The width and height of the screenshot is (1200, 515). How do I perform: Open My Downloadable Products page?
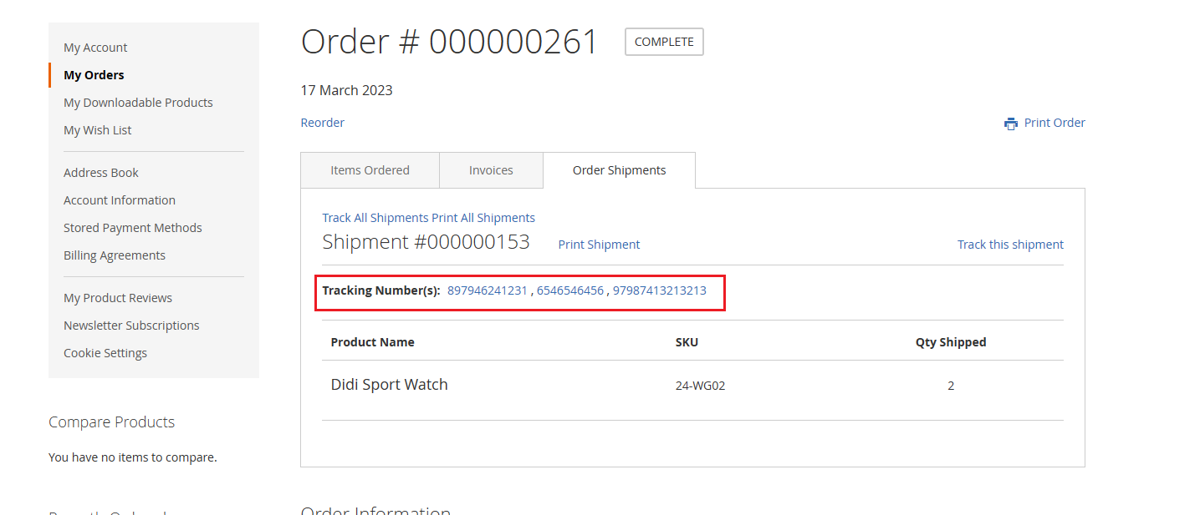pyautogui.click(x=138, y=102)
